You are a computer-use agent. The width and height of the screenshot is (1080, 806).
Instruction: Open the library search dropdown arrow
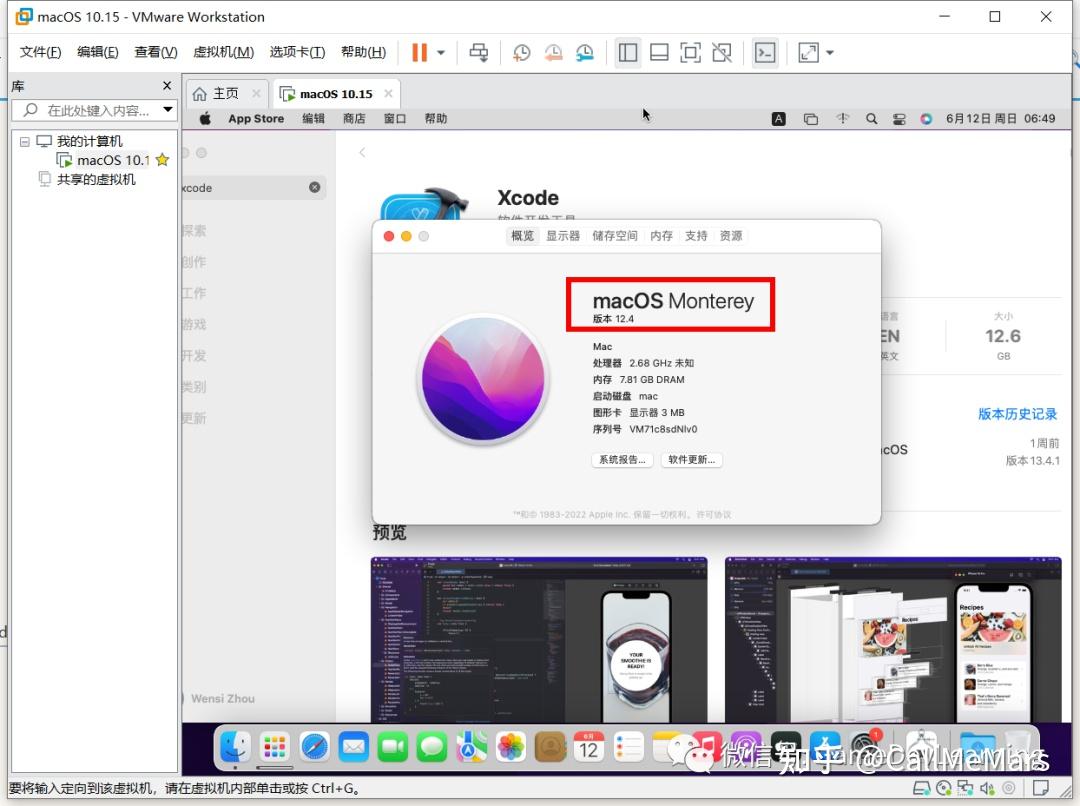pos(167,110)
